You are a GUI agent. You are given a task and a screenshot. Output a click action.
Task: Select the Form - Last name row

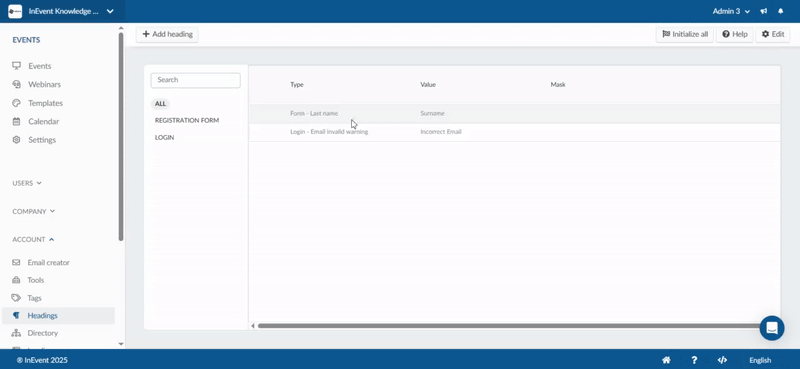coord(514,114)
